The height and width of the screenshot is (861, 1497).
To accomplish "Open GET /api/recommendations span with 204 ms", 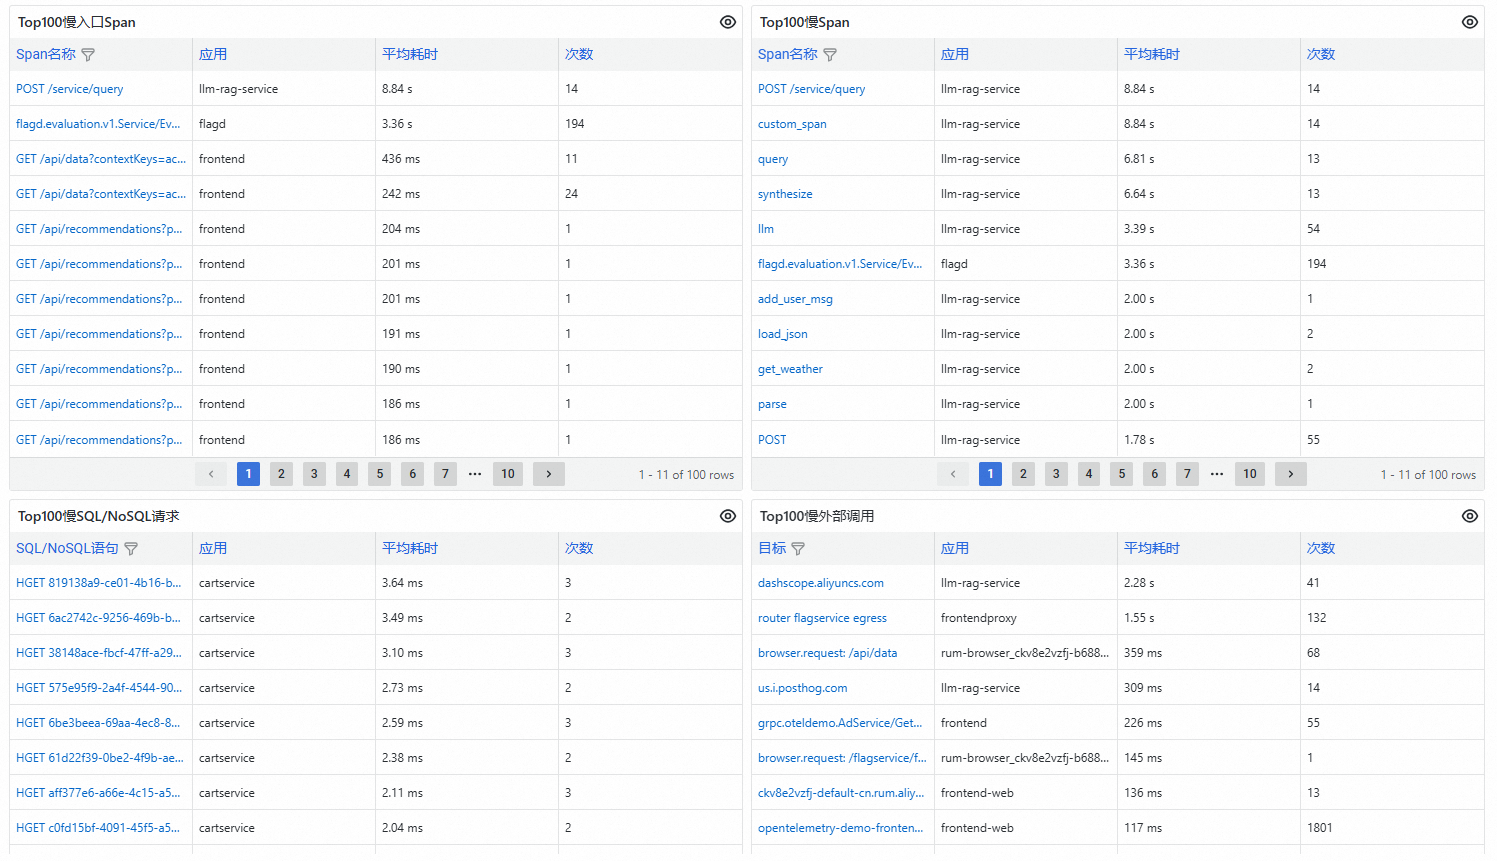I will (x=99, y=229).
